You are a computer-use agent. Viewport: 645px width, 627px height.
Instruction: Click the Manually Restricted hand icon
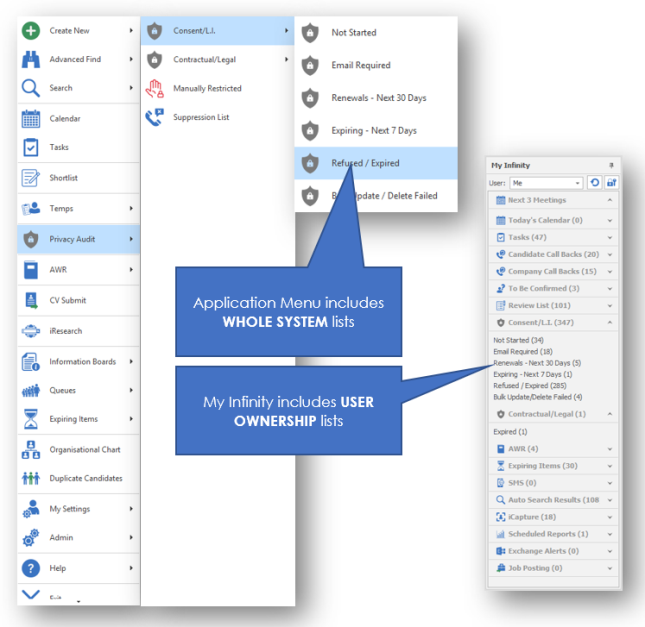[x=154, y=88]
